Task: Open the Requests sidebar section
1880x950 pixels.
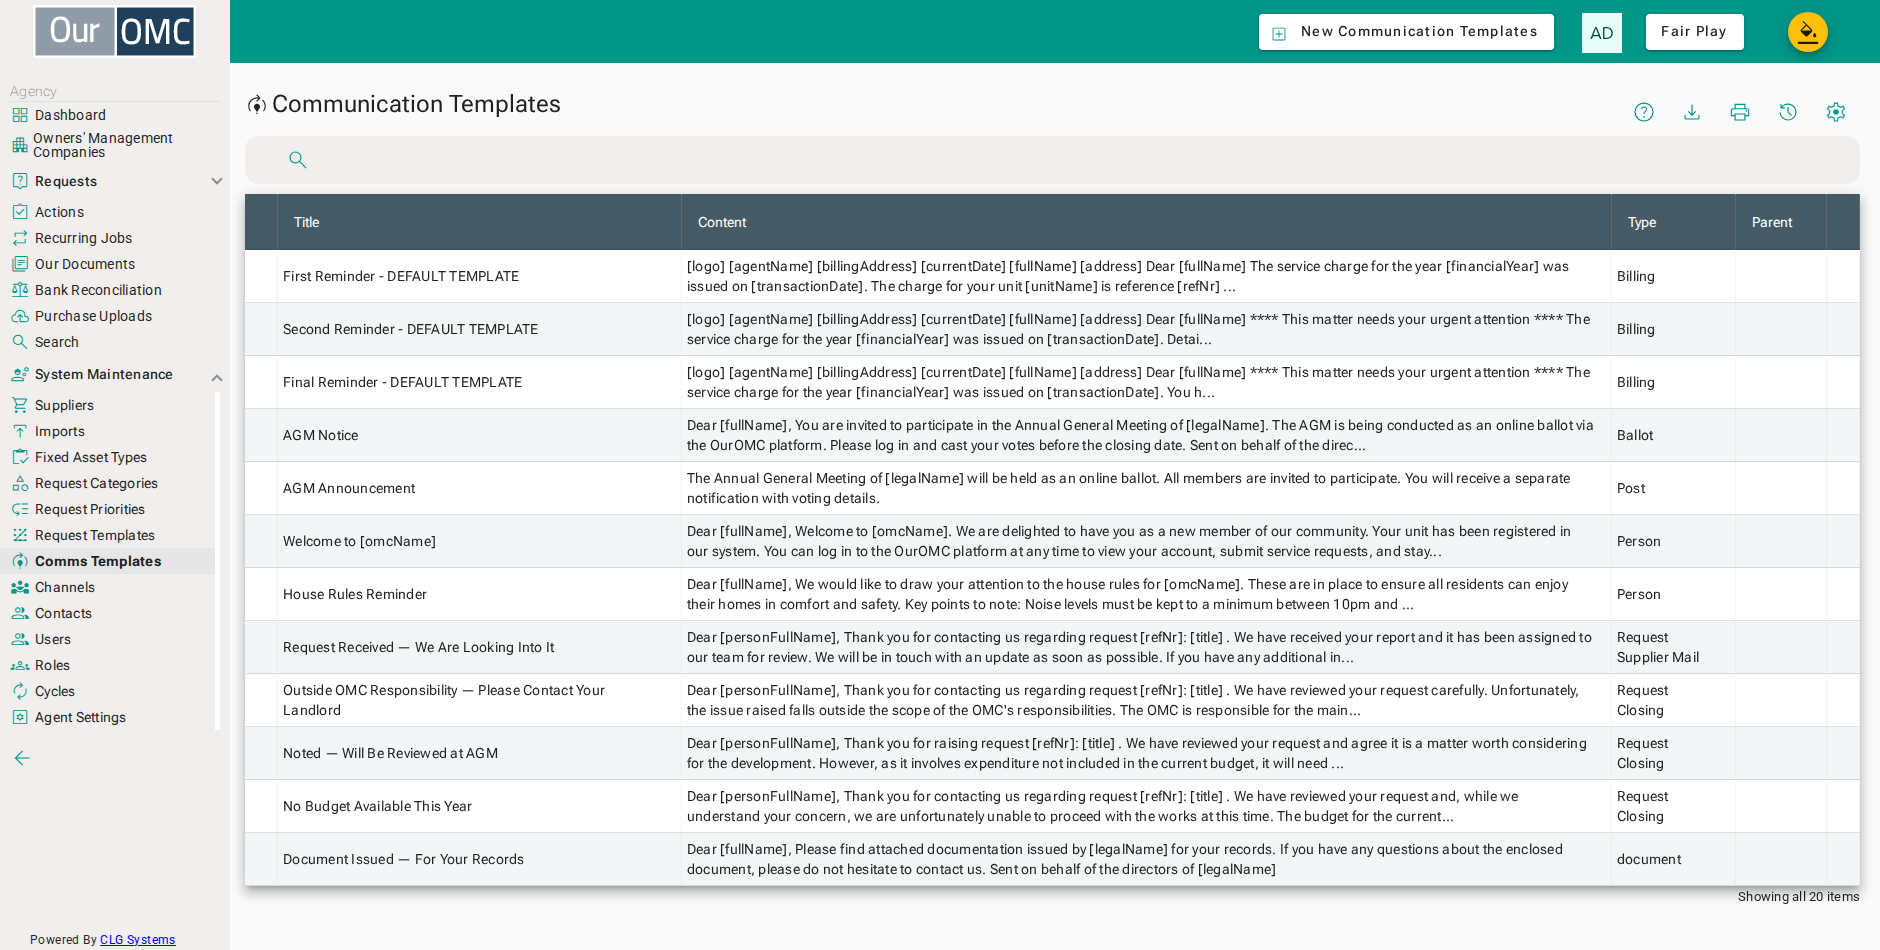Action: tap(66, 181)
